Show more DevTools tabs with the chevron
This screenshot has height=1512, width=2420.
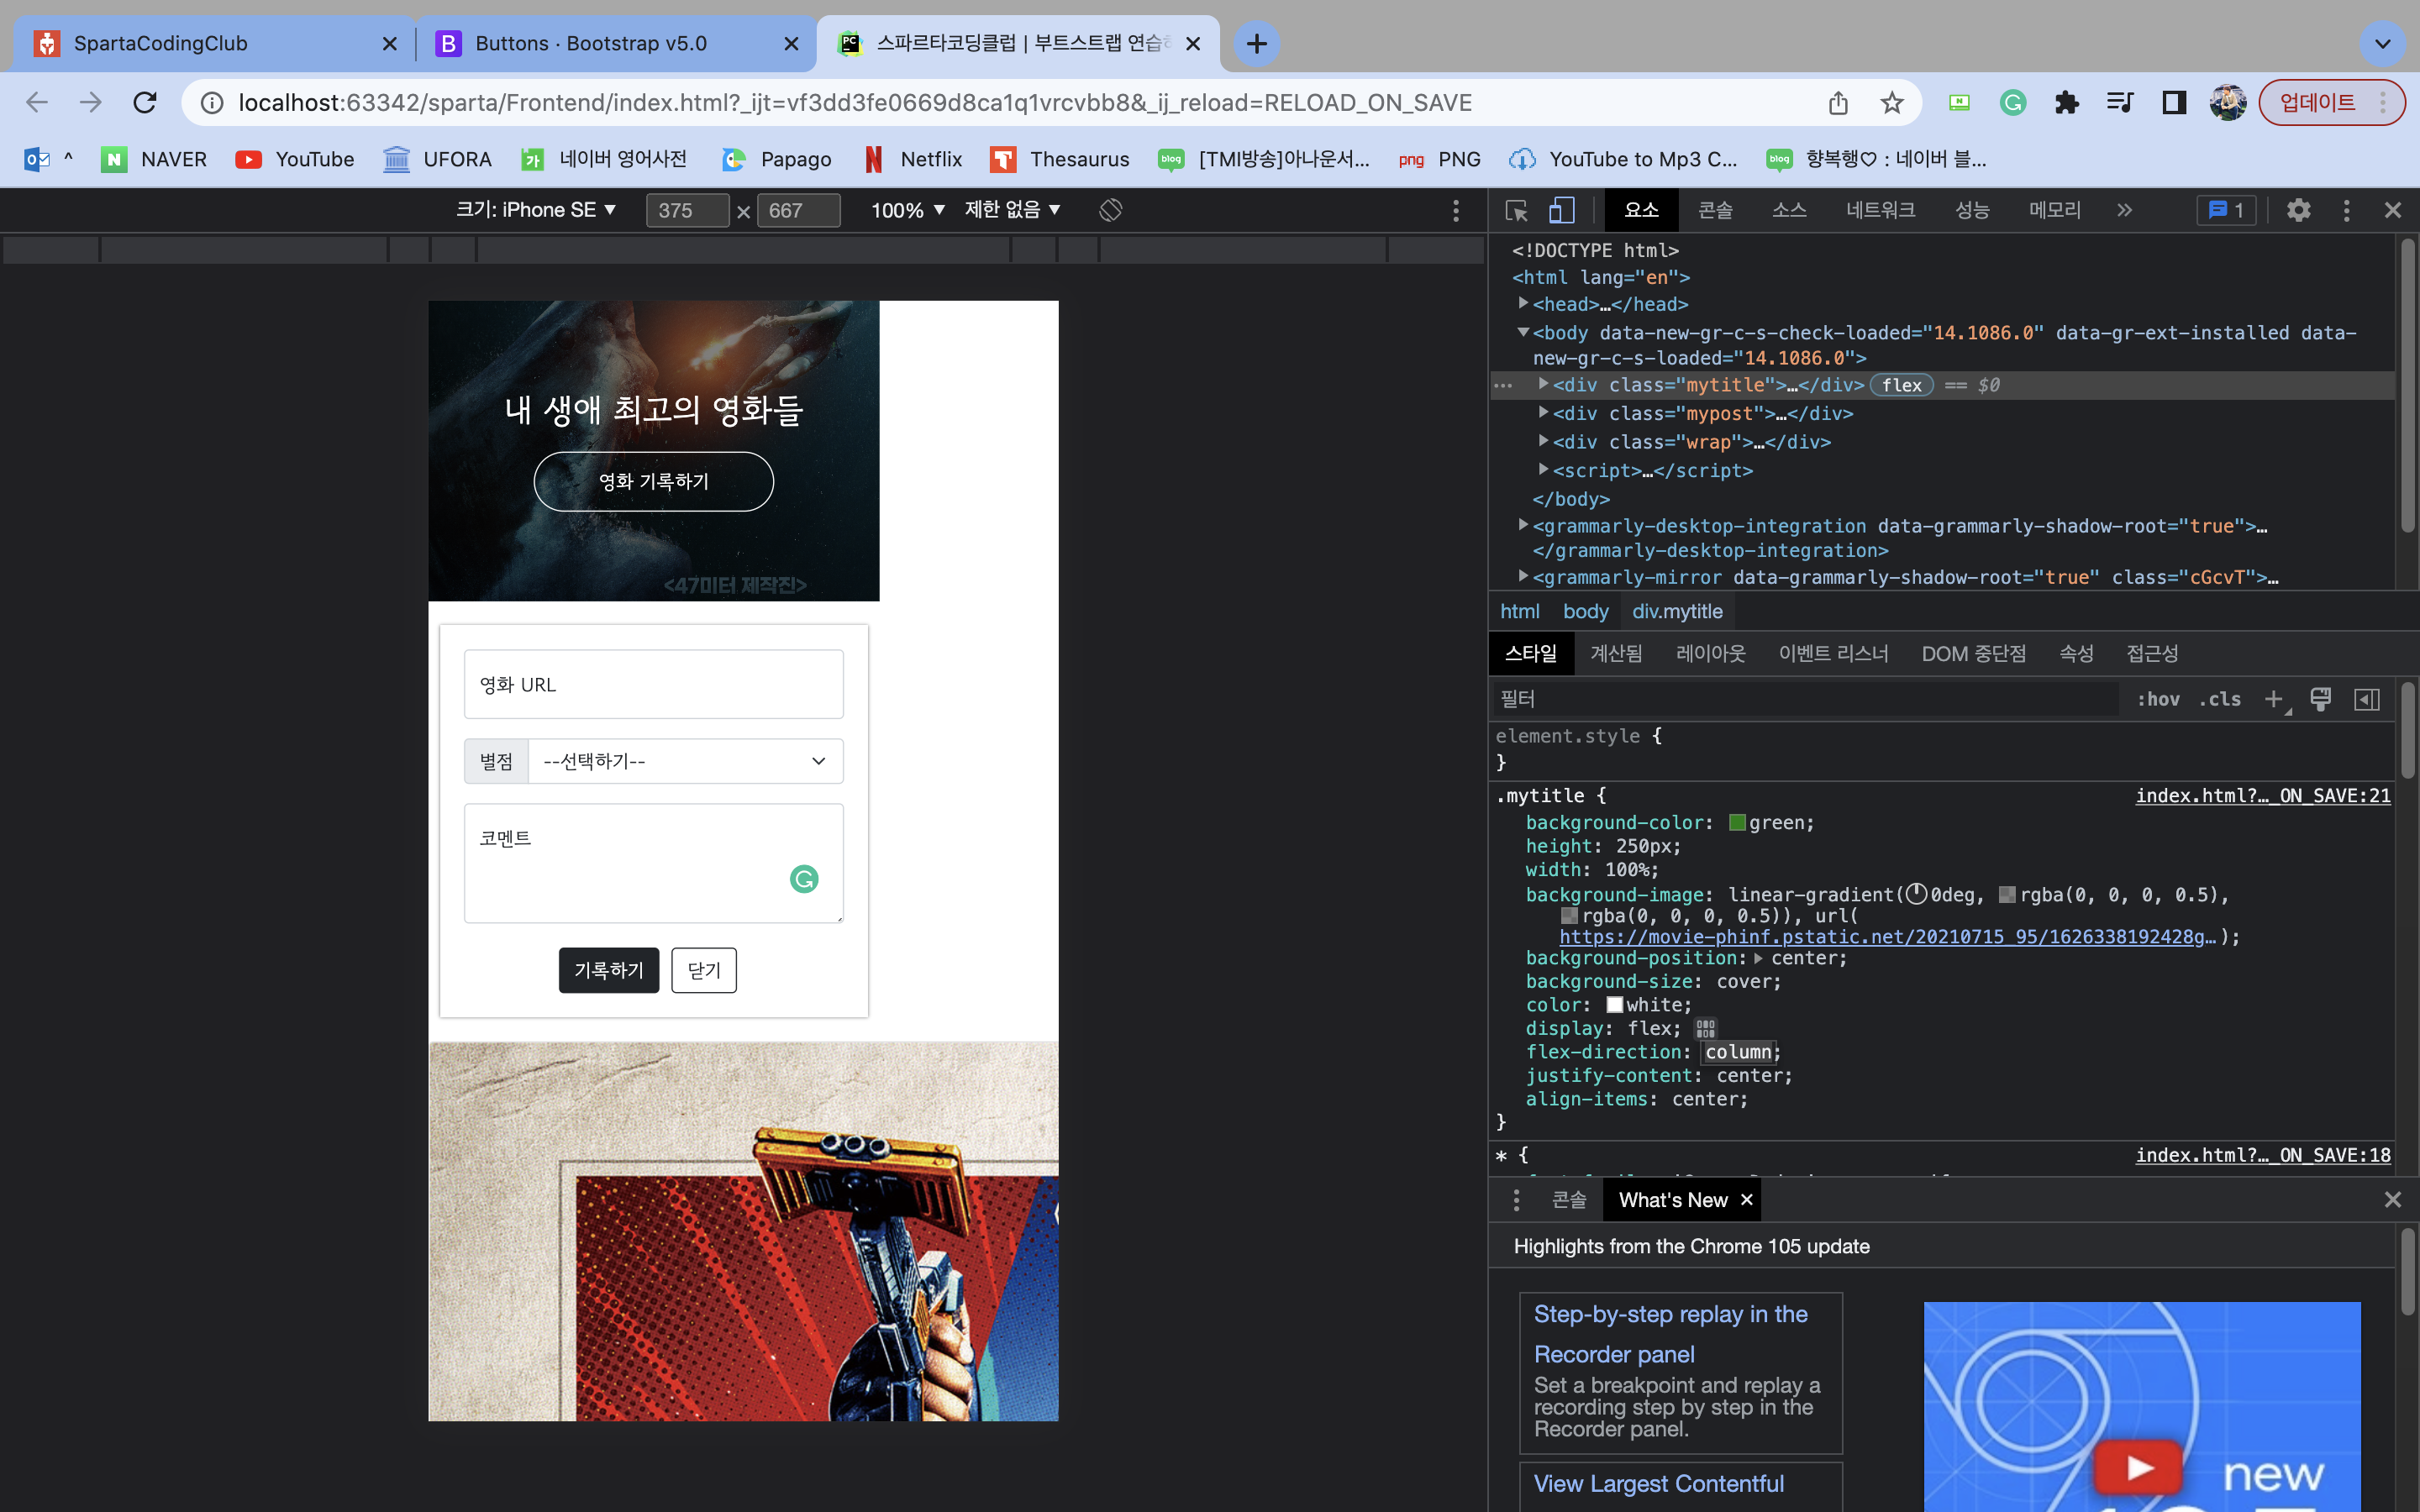(x=2124, y=210)
